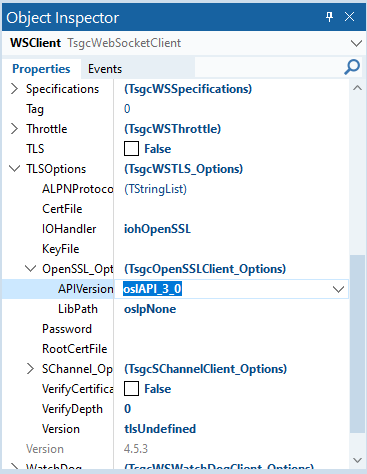Pin the Object Inspector panel
Screen dimensions: 367x474
[x=329, y=17]
